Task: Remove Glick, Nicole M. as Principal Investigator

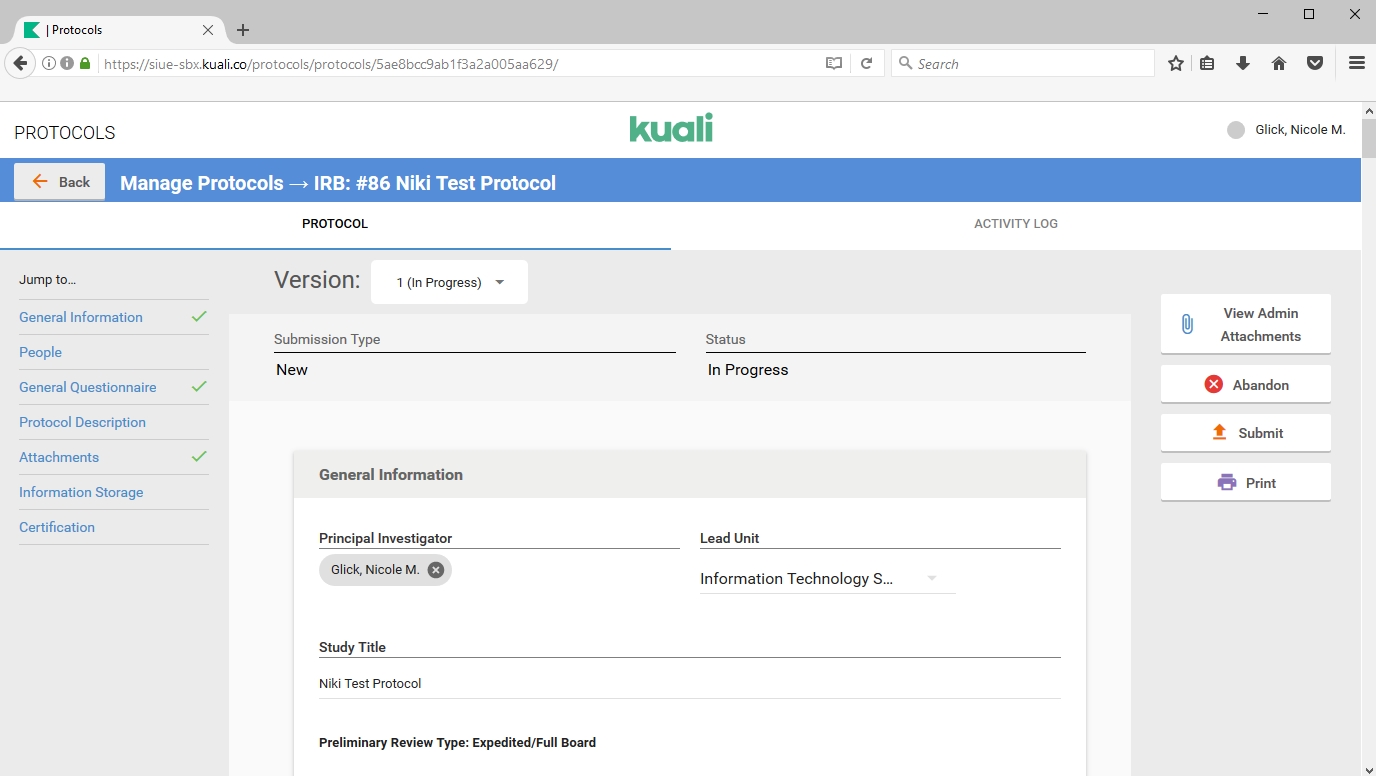Action: [436, 569]
